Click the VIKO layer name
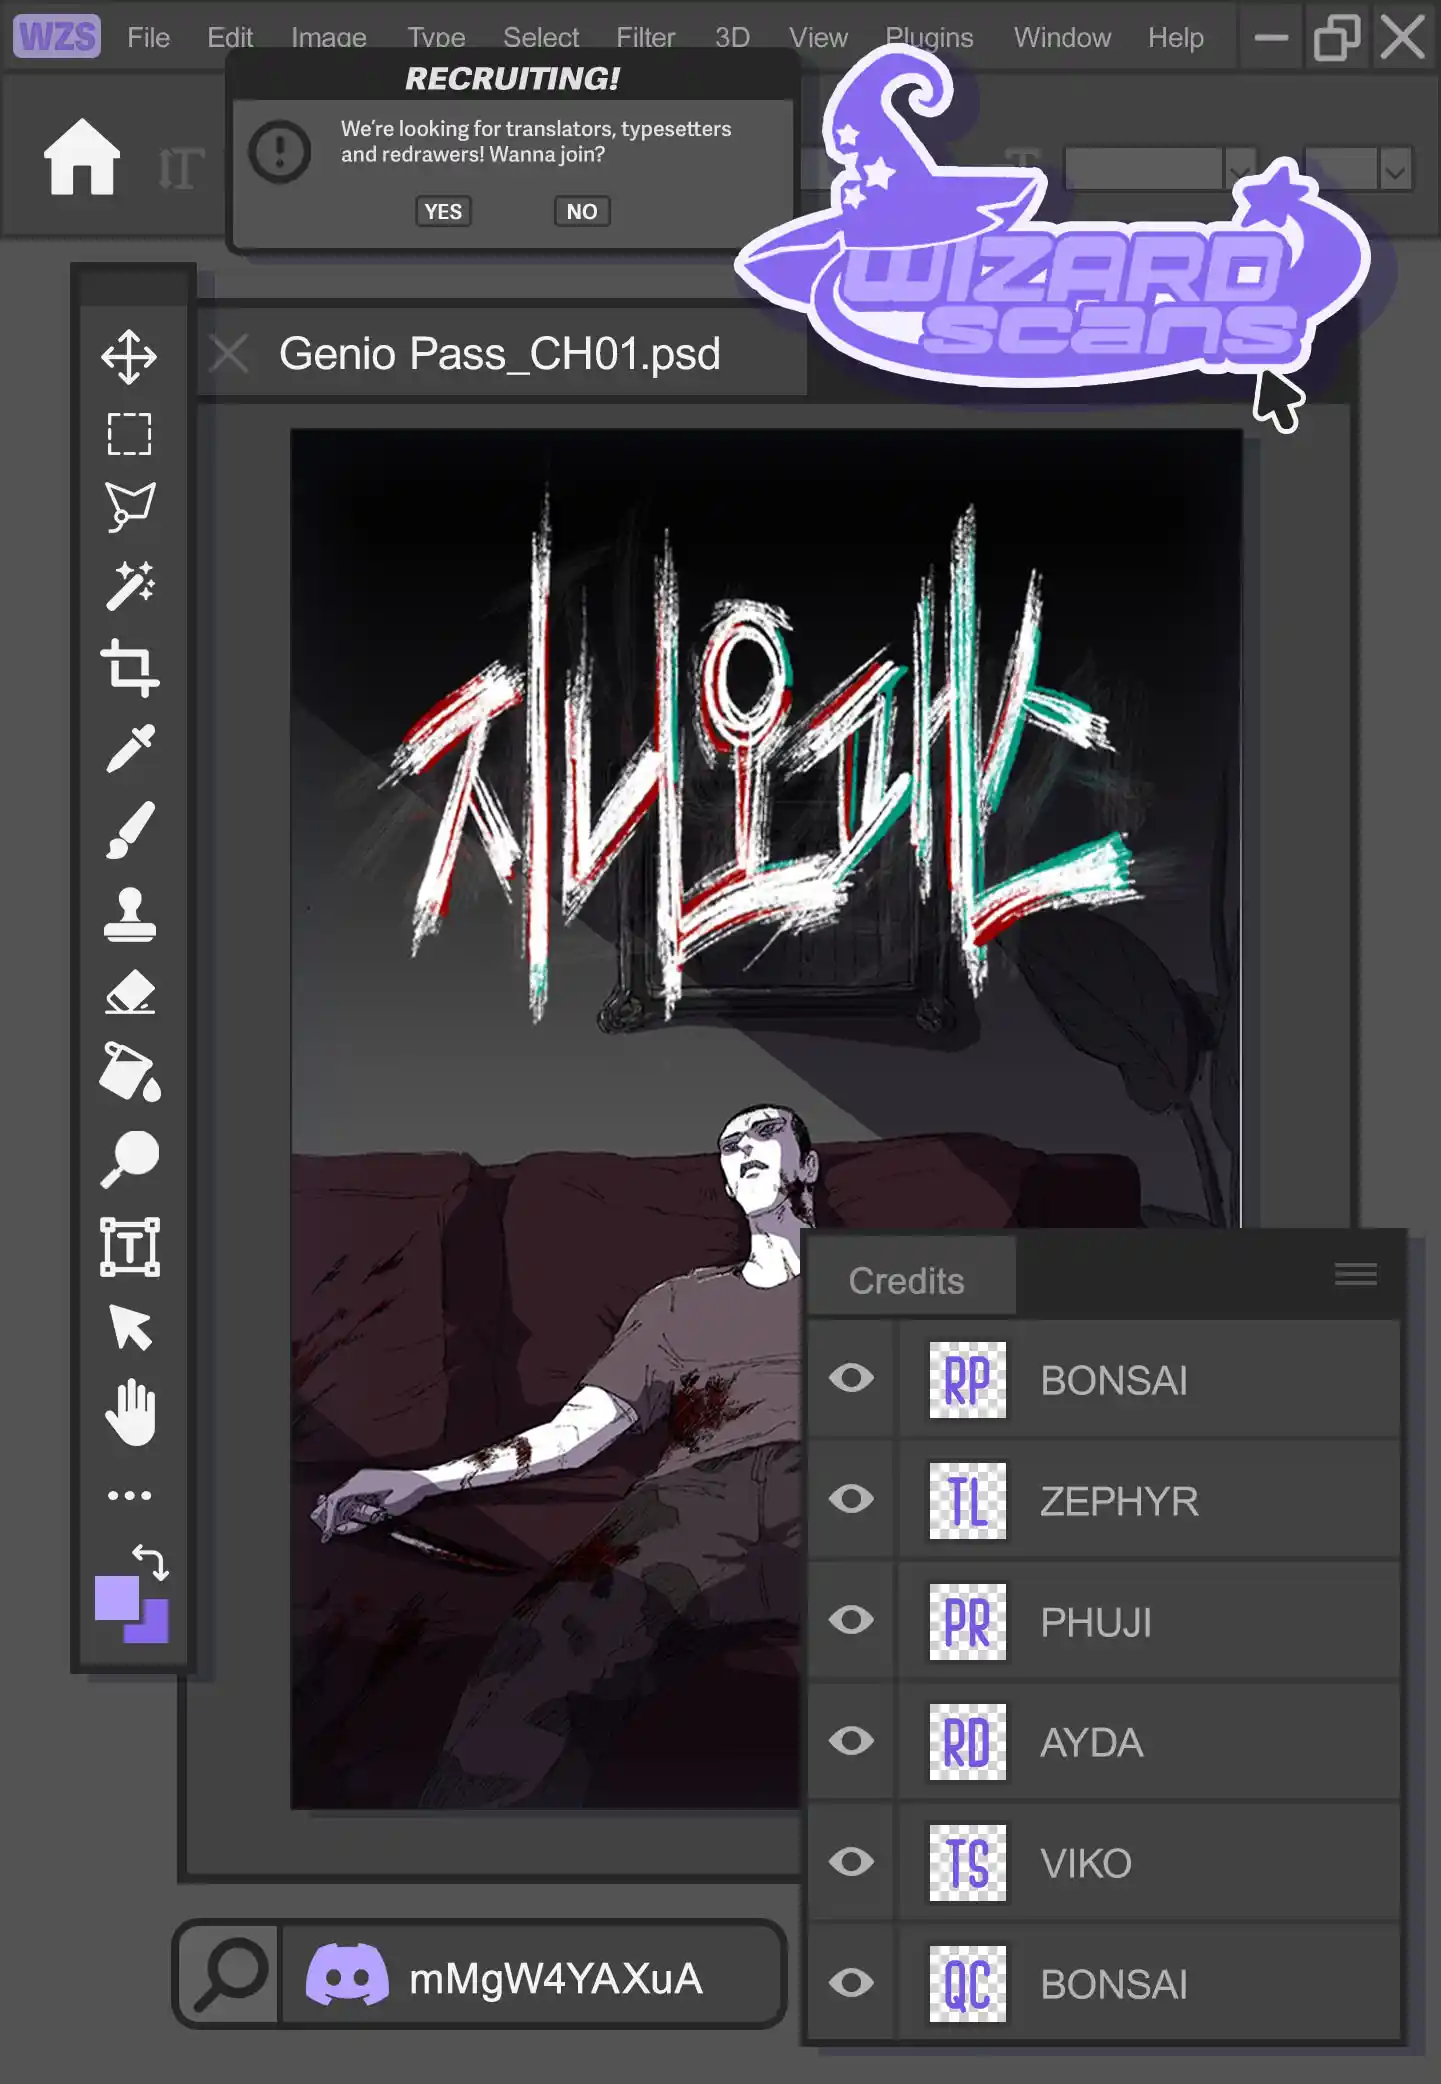 [x=1086, y=1864]
